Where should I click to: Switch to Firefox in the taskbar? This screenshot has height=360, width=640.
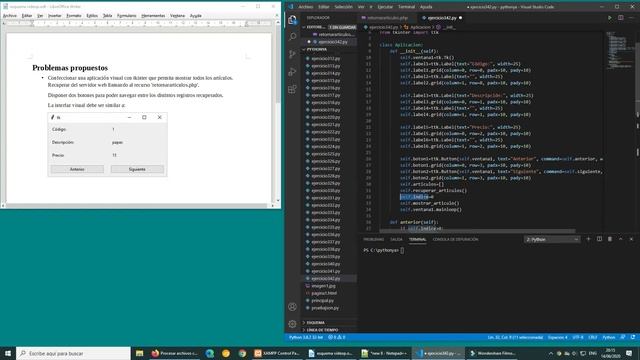click(175, 353)
